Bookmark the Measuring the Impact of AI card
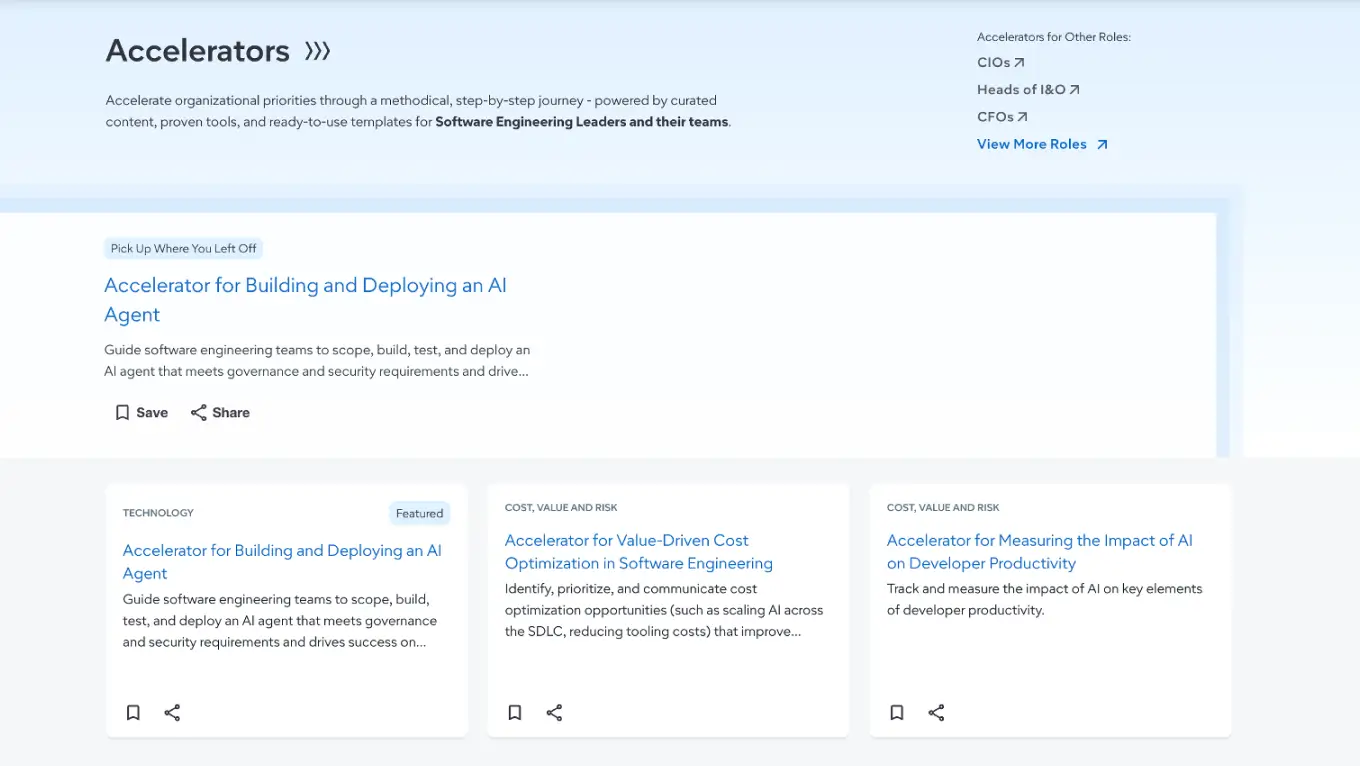The width and height of the screenshot is (1360, 766). pyautogui.click(x=897, y=712)
